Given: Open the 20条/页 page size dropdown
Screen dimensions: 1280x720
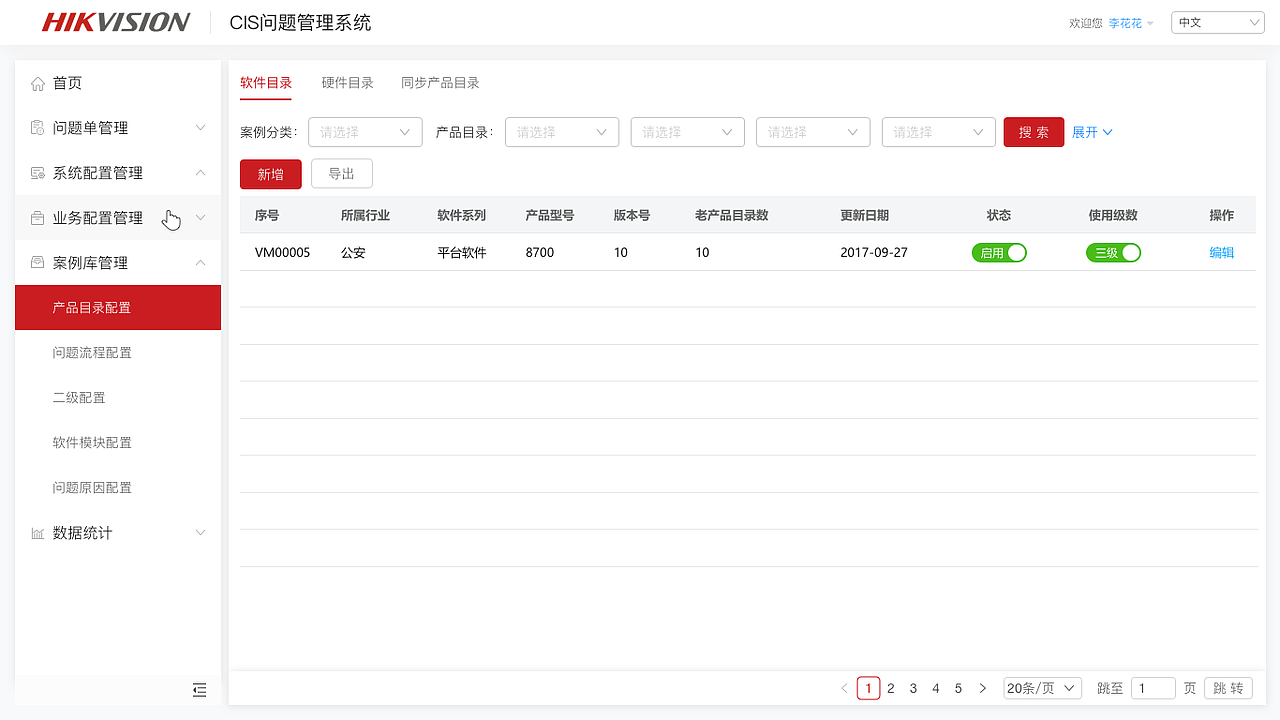Looking at the screenshot, I should pos(1042,687).
